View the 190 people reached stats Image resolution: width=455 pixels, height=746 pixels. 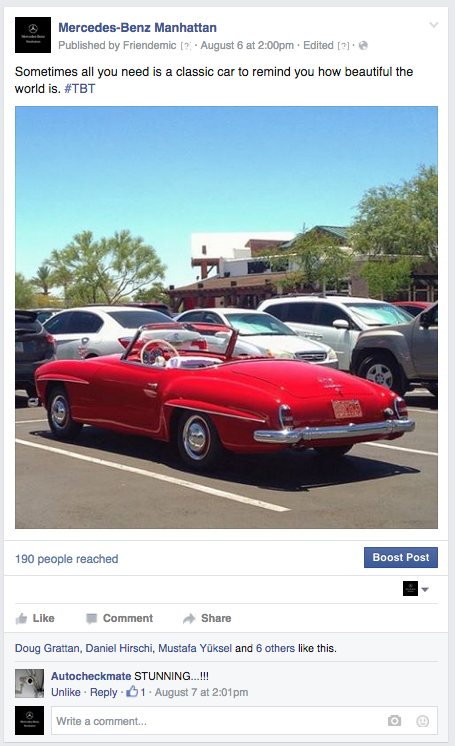(x=67, y=559)
